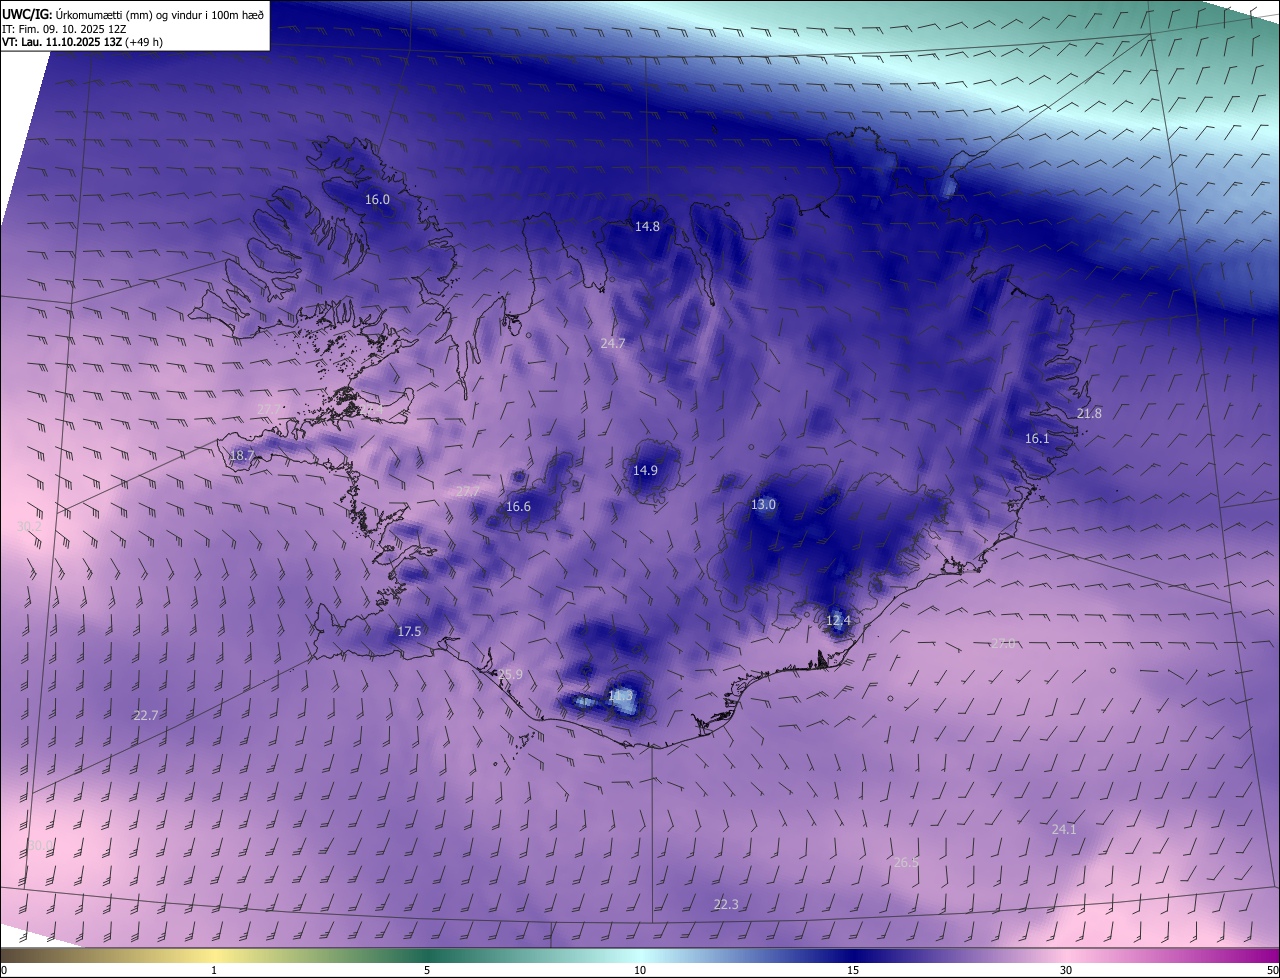Viewport: 1280px width, 978px height.
Task: Click the 10 tick on the color scale
Action: pyautogui.click(x=640, y=970)
